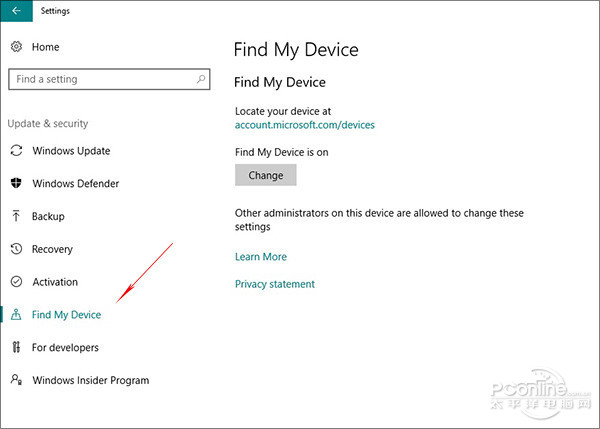This screenshot has height=429, width=600.
Task: Focus the Find a setting search box
Action: (x=100, y=79)
